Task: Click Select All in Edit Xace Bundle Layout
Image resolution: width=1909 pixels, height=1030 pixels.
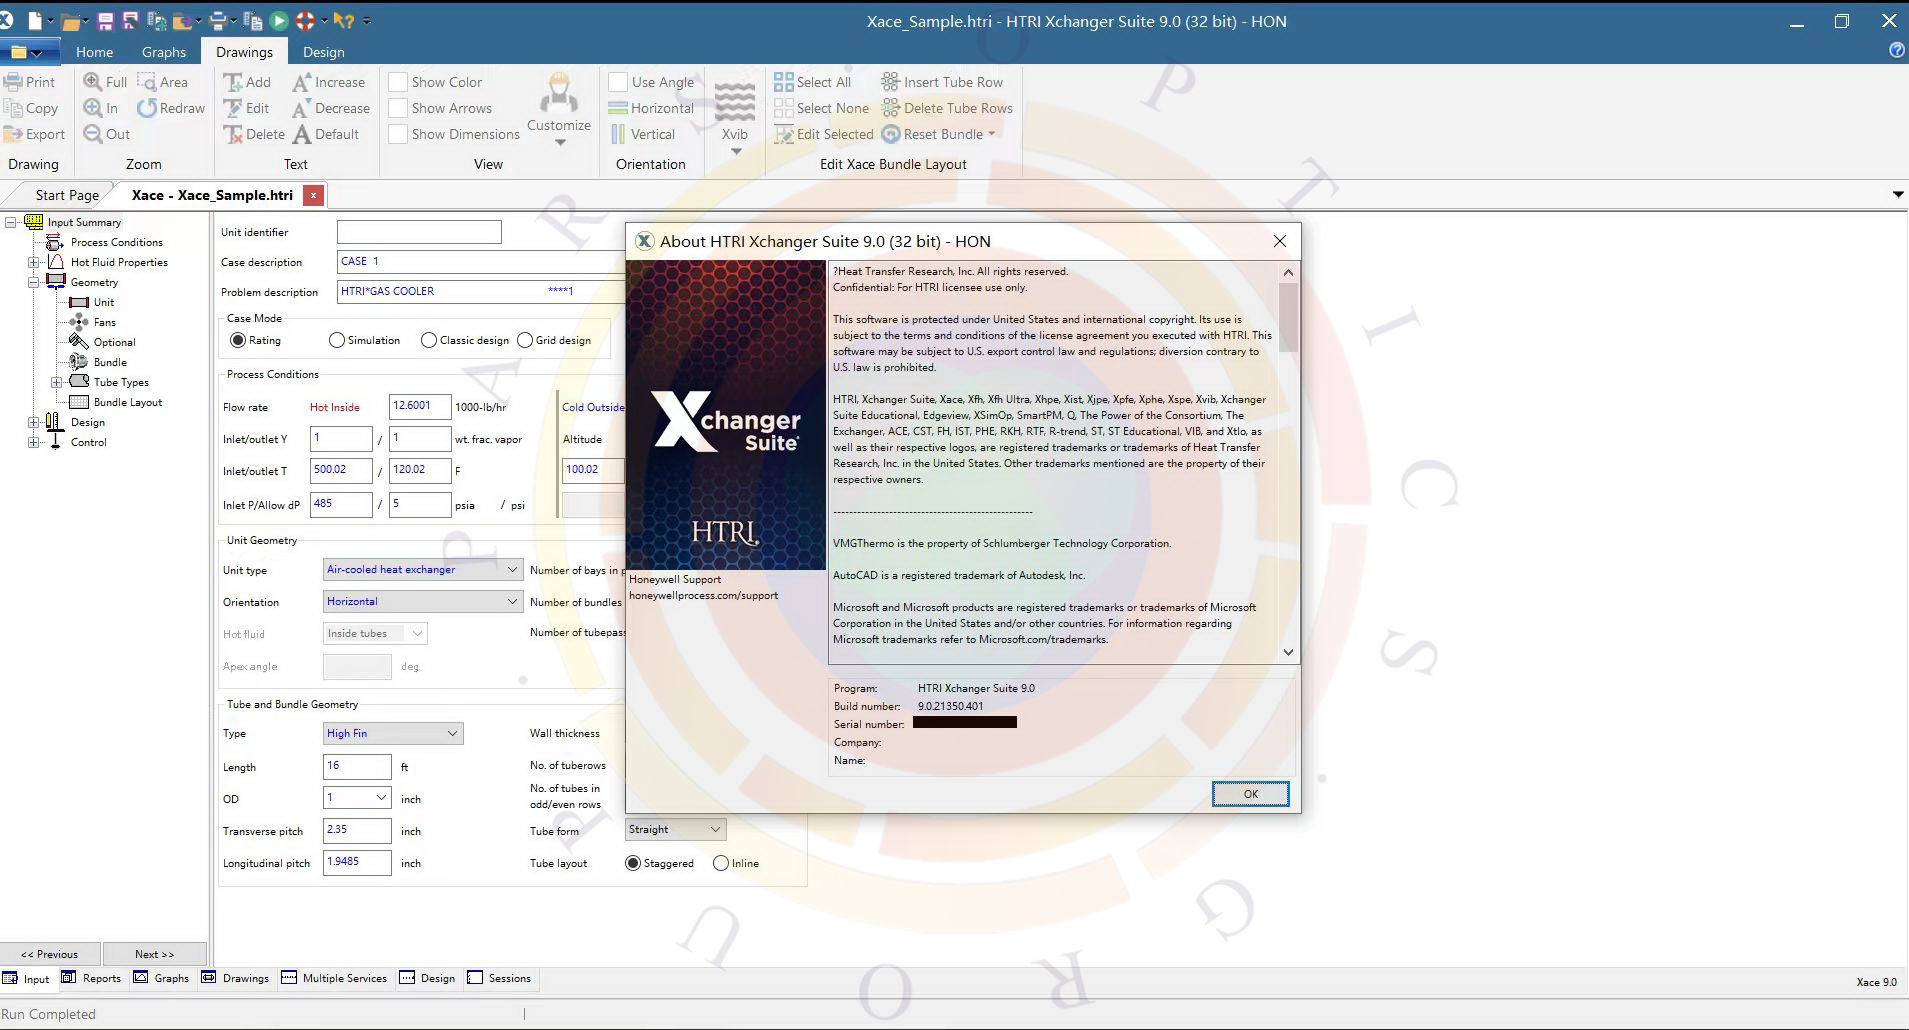Action: pos(812,82)
